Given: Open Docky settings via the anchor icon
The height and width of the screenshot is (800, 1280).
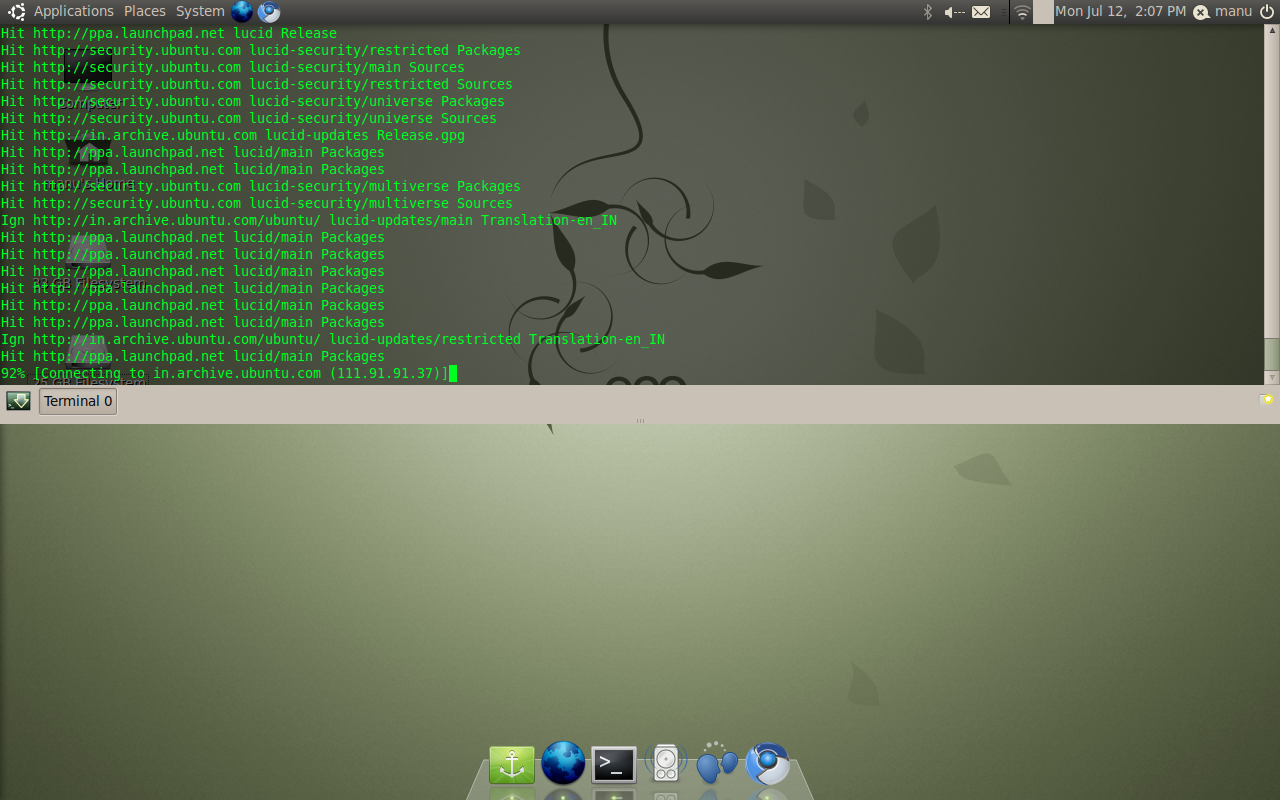Looking at the screenshot, I should [x=511, y=763].
